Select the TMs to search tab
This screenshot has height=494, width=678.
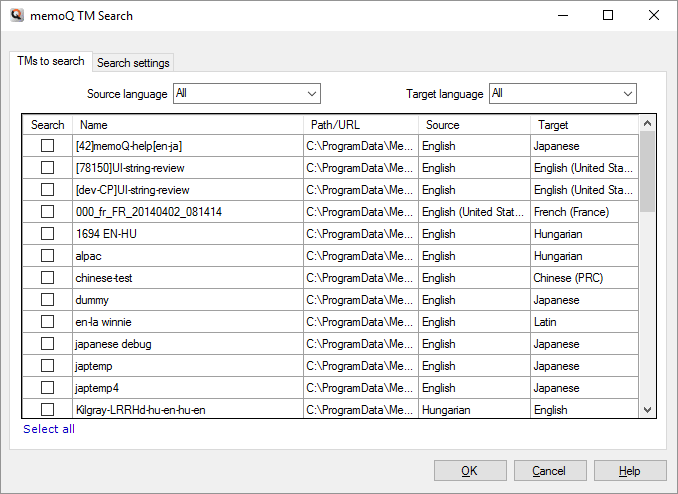click(50, 62)
